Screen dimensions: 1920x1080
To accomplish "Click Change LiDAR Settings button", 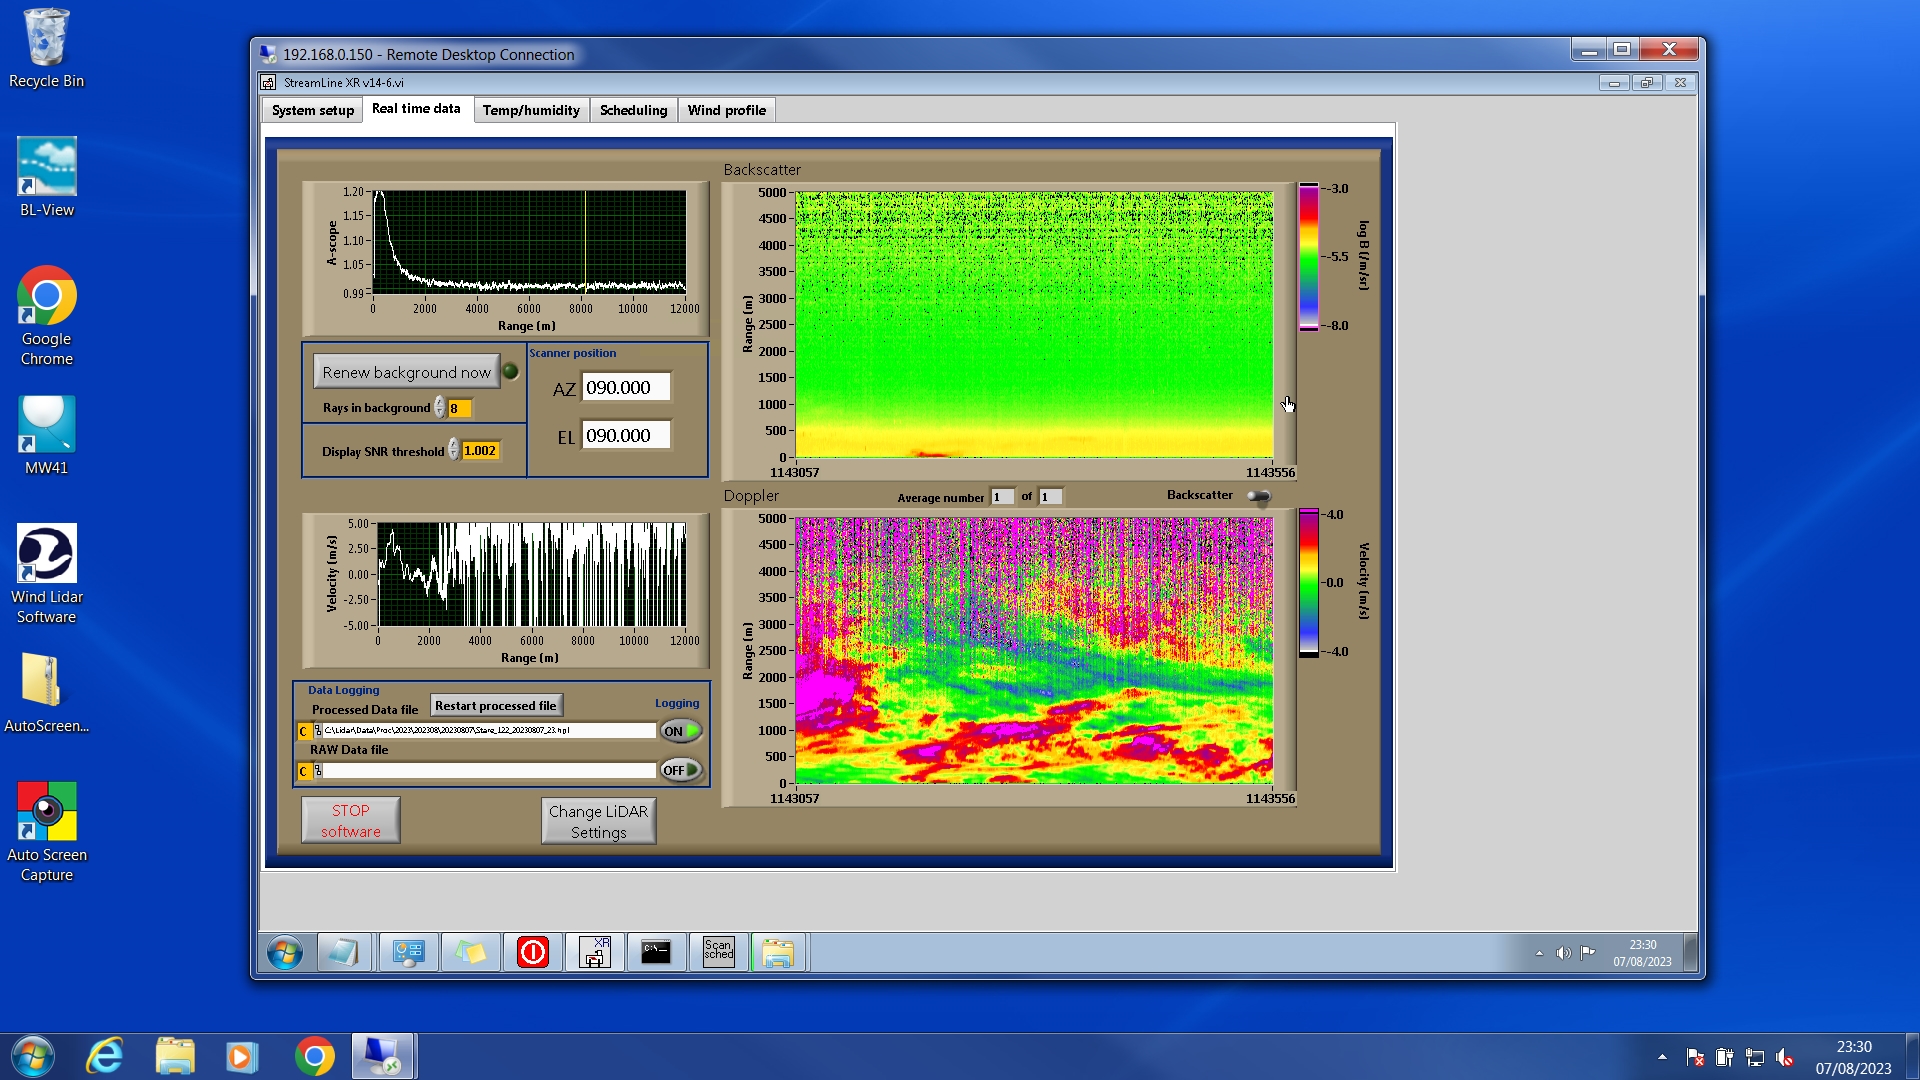I will [598, 821].
